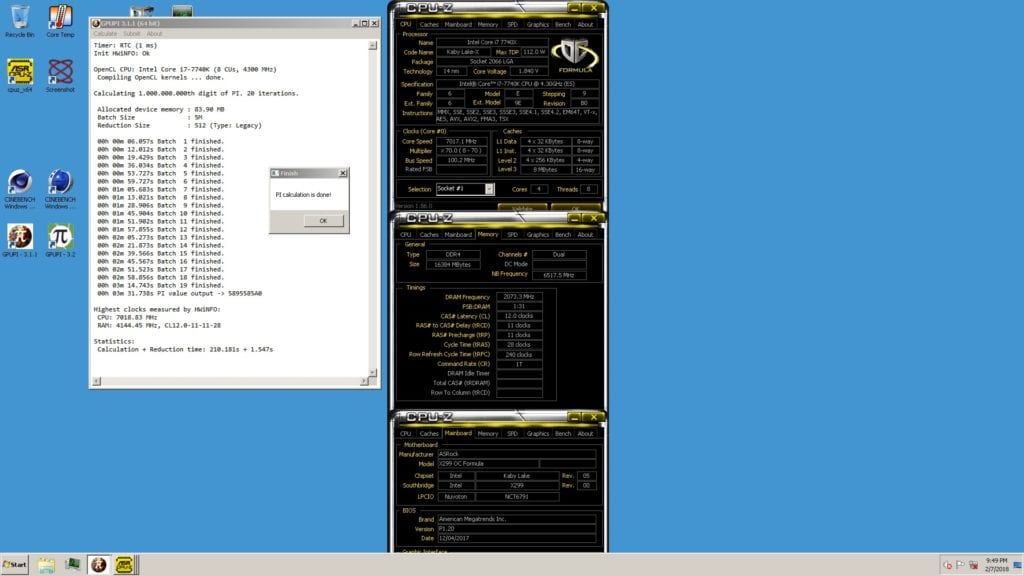Select the Caches tab in bottom CPU-Z window
This screenshot has width=1024, height=576.
pyautogui.click(x=429, y=434)
